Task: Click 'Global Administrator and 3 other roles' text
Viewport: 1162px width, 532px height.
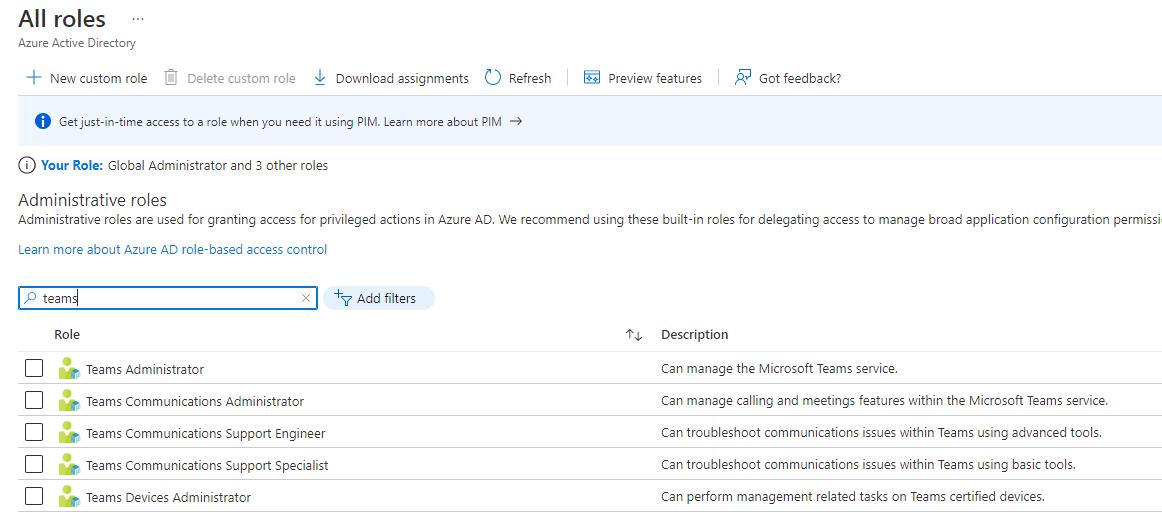Action: coord(218,165)
